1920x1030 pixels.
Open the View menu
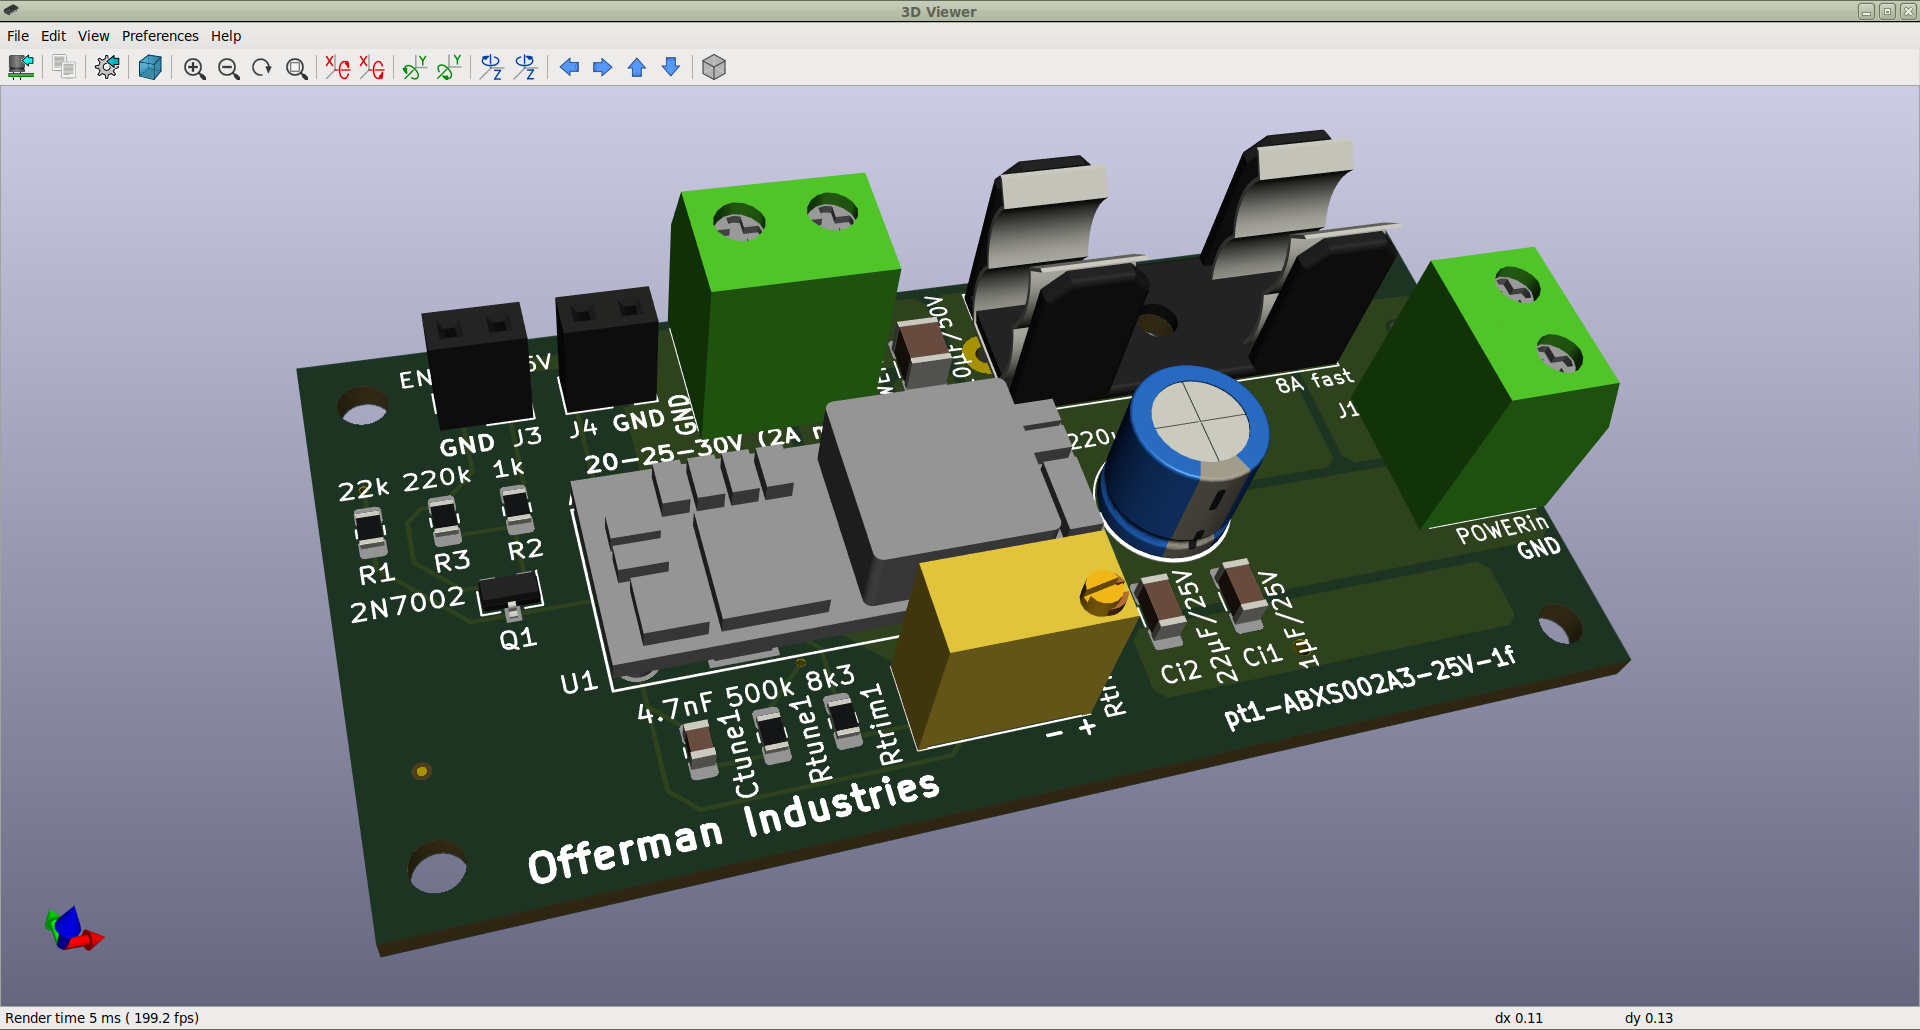93,36
